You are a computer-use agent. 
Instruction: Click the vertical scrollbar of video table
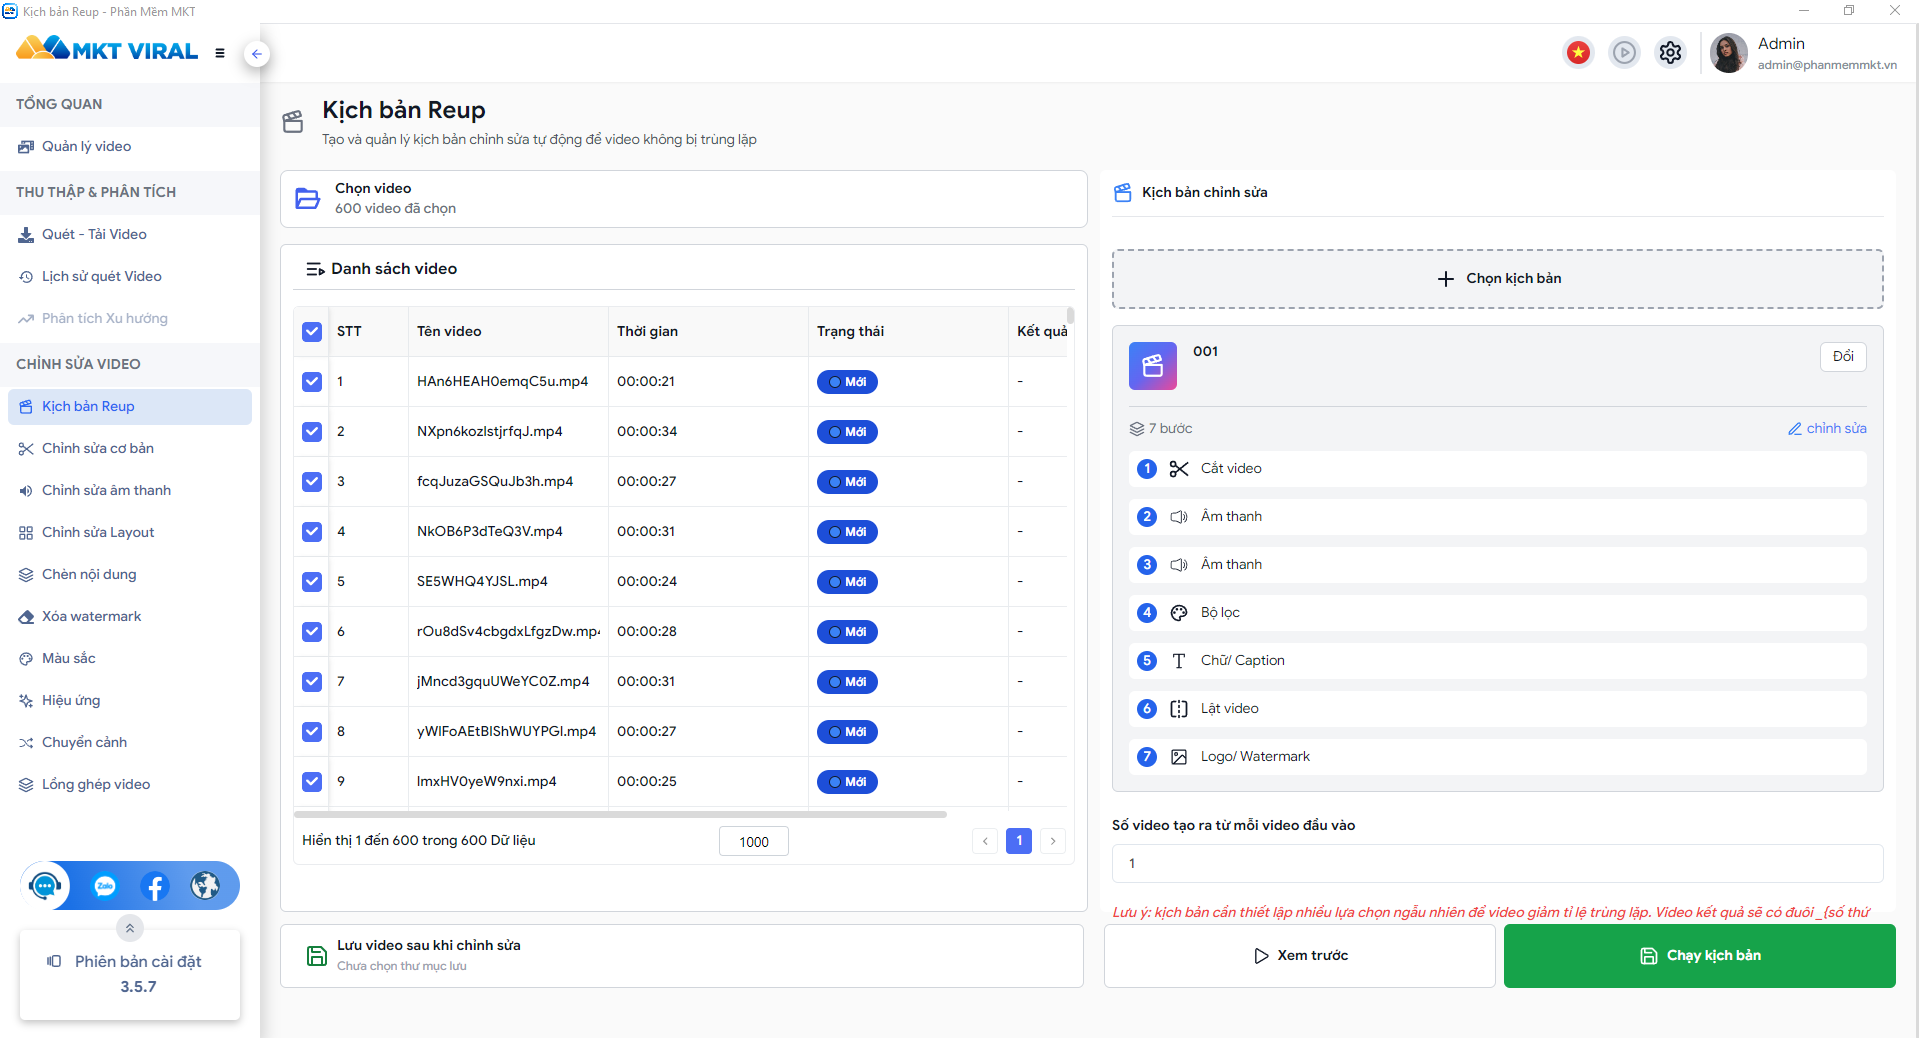1070,316
